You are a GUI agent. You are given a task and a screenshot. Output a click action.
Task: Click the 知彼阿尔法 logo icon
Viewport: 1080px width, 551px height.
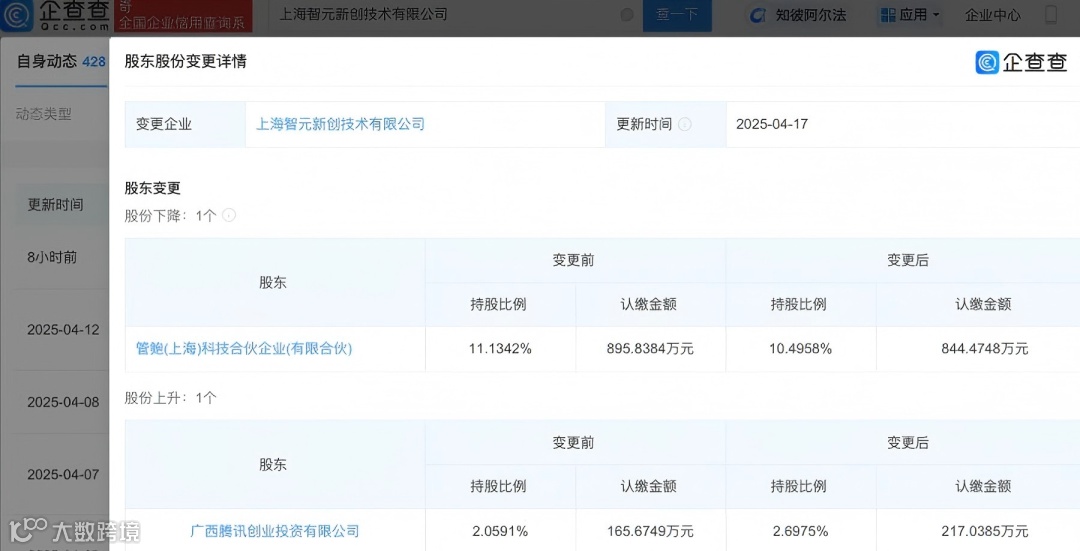tap(758, 15)
